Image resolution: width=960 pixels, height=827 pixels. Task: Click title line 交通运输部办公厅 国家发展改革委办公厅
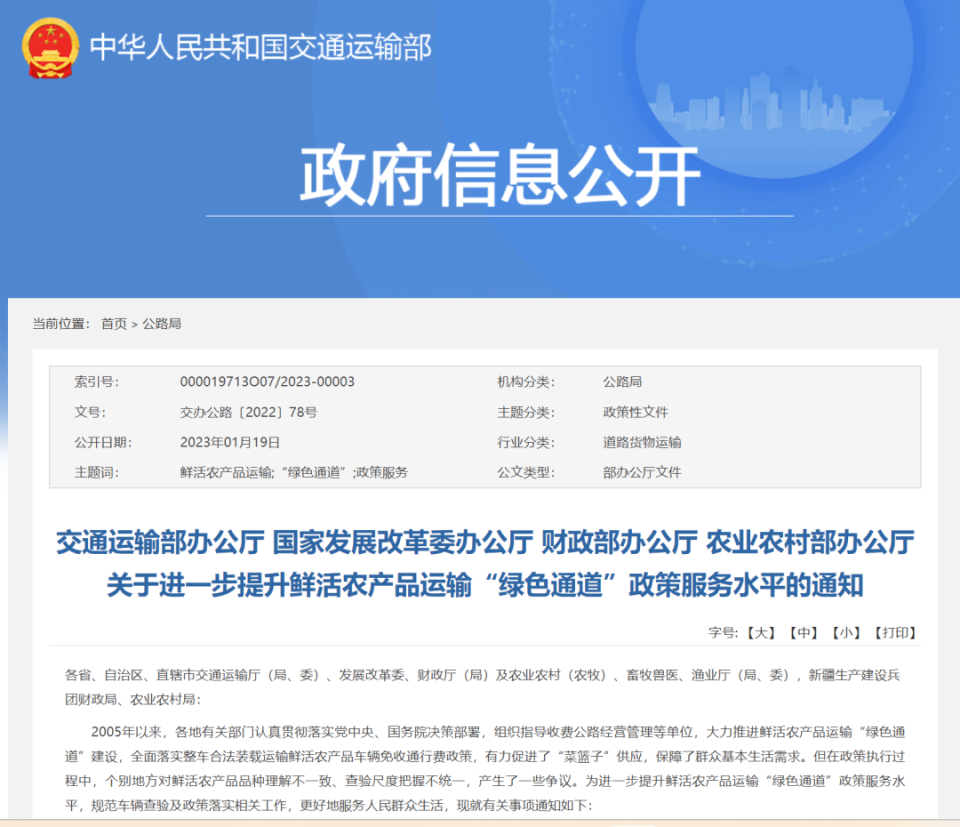tap(295, 542)
